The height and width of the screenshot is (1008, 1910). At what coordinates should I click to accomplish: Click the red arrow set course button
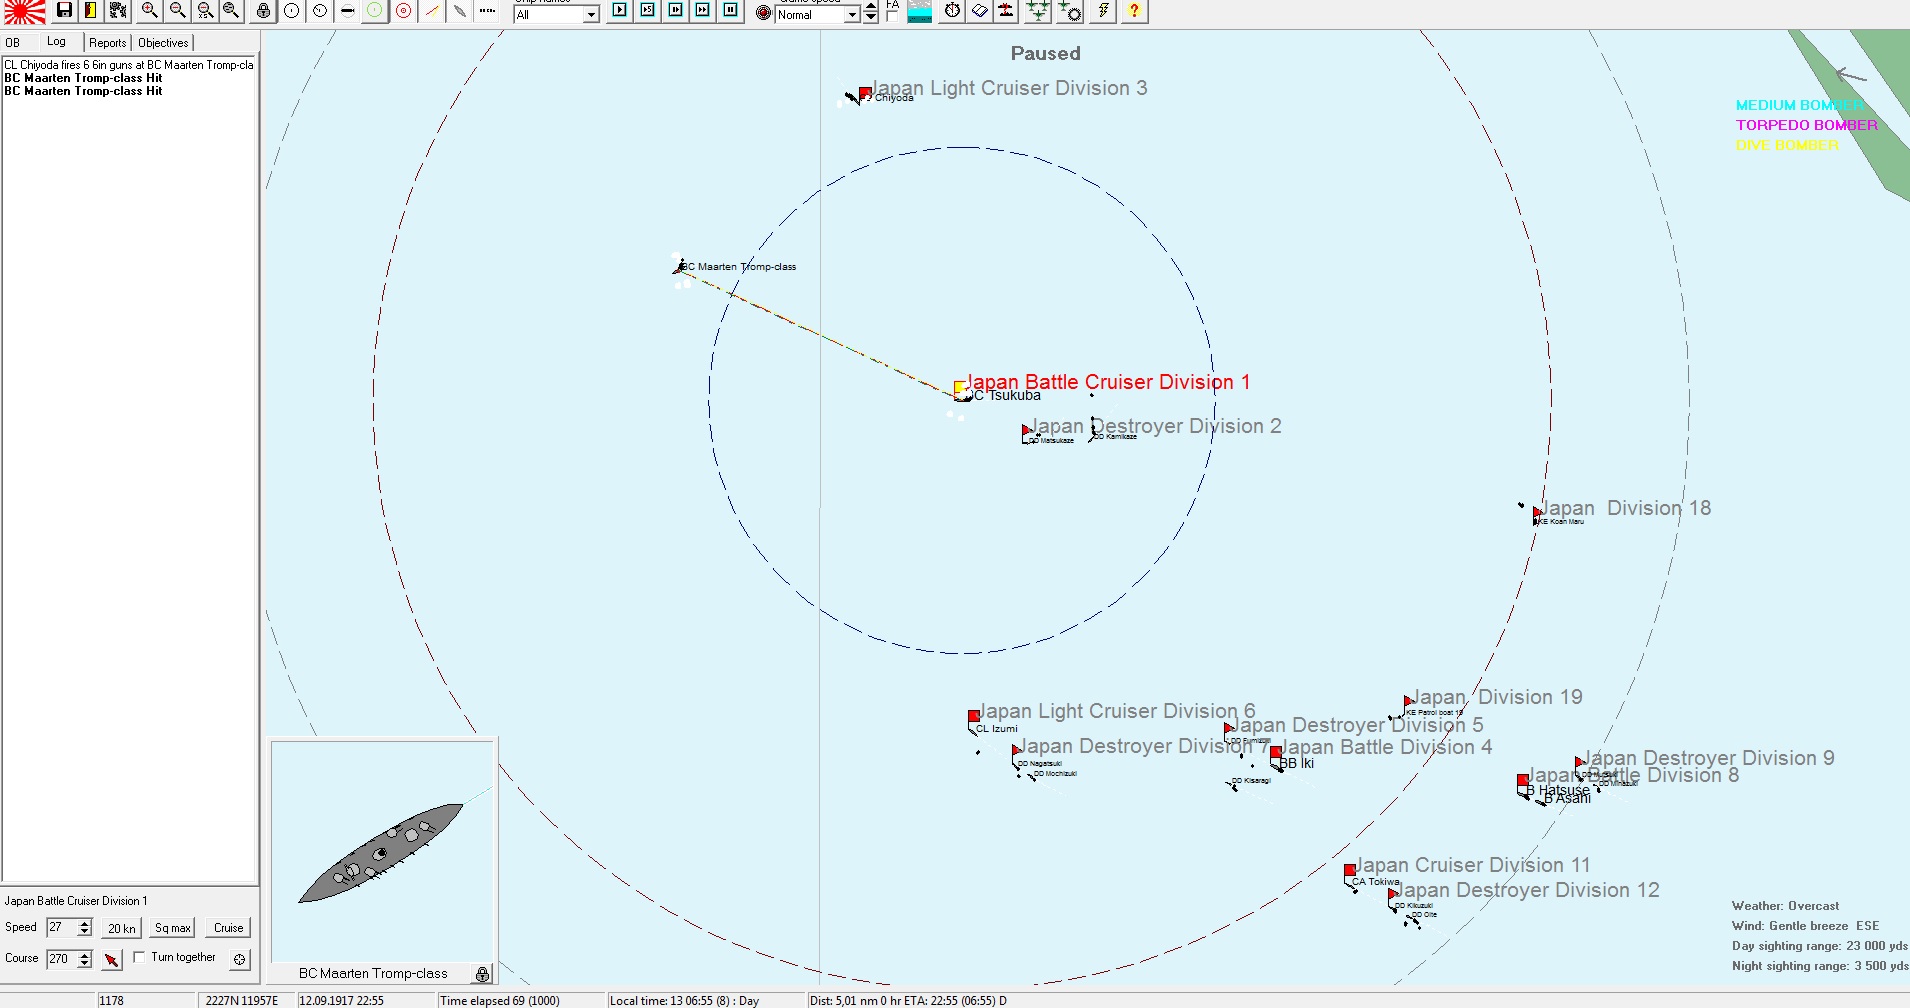(x=112, y=960)
